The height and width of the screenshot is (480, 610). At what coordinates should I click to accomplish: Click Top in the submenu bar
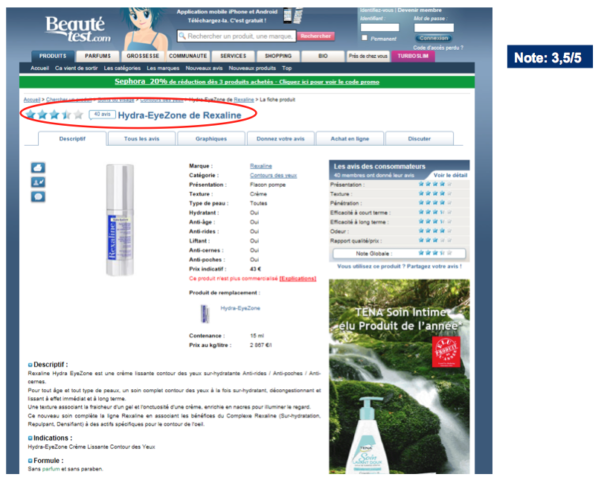tap(287, 68)
